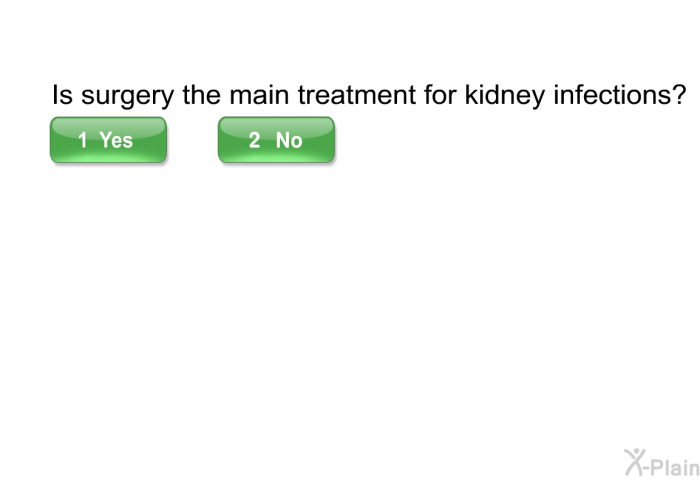The image size is (700, 480).
Task: Choose option 1 labeled Yes
Action: pyautogui.click(x=108, y=140)
